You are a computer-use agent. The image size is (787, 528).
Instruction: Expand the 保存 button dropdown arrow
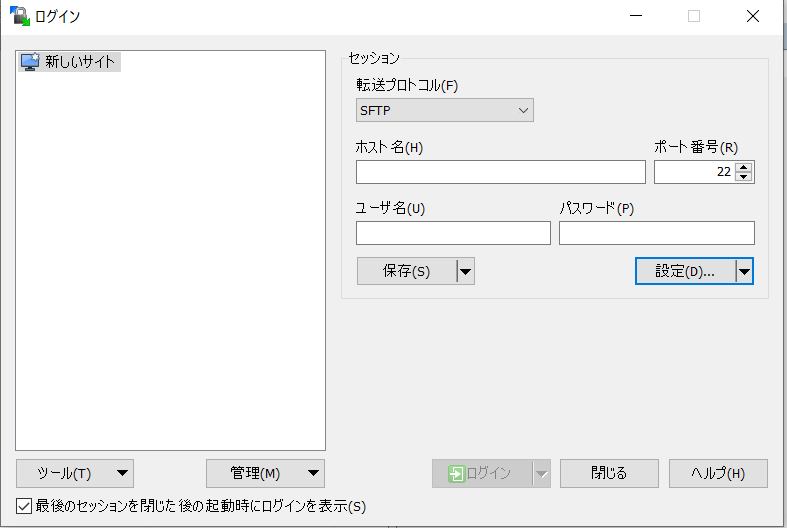pyautogui.click(x=465, y=272)
